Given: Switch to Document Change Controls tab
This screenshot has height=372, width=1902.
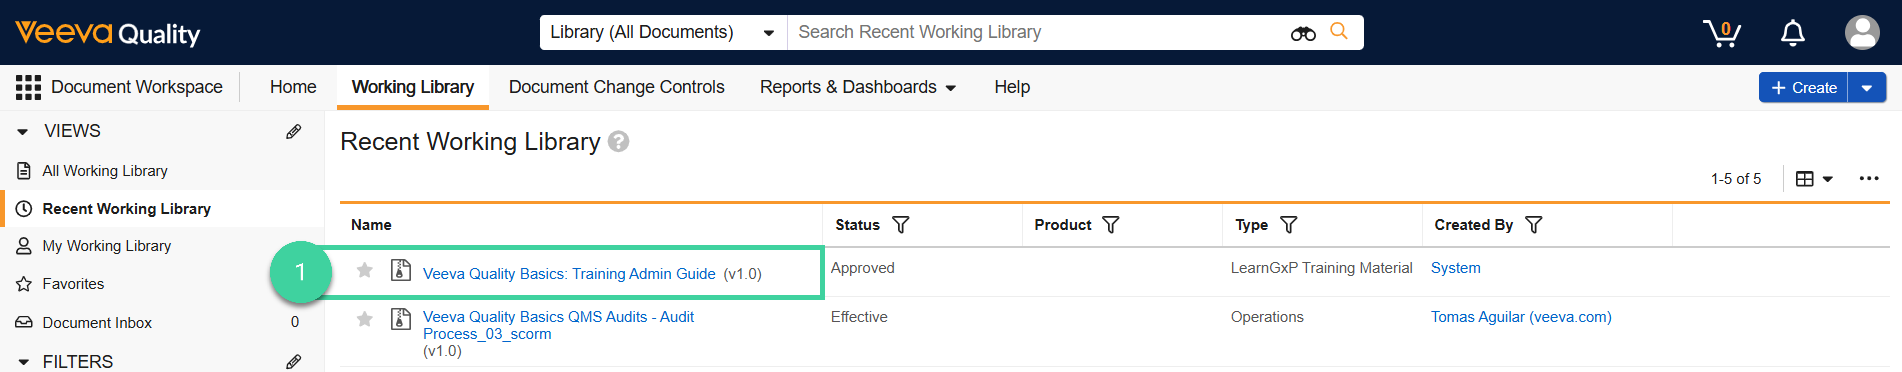Looking at the screenshot, I should point(617,87).
